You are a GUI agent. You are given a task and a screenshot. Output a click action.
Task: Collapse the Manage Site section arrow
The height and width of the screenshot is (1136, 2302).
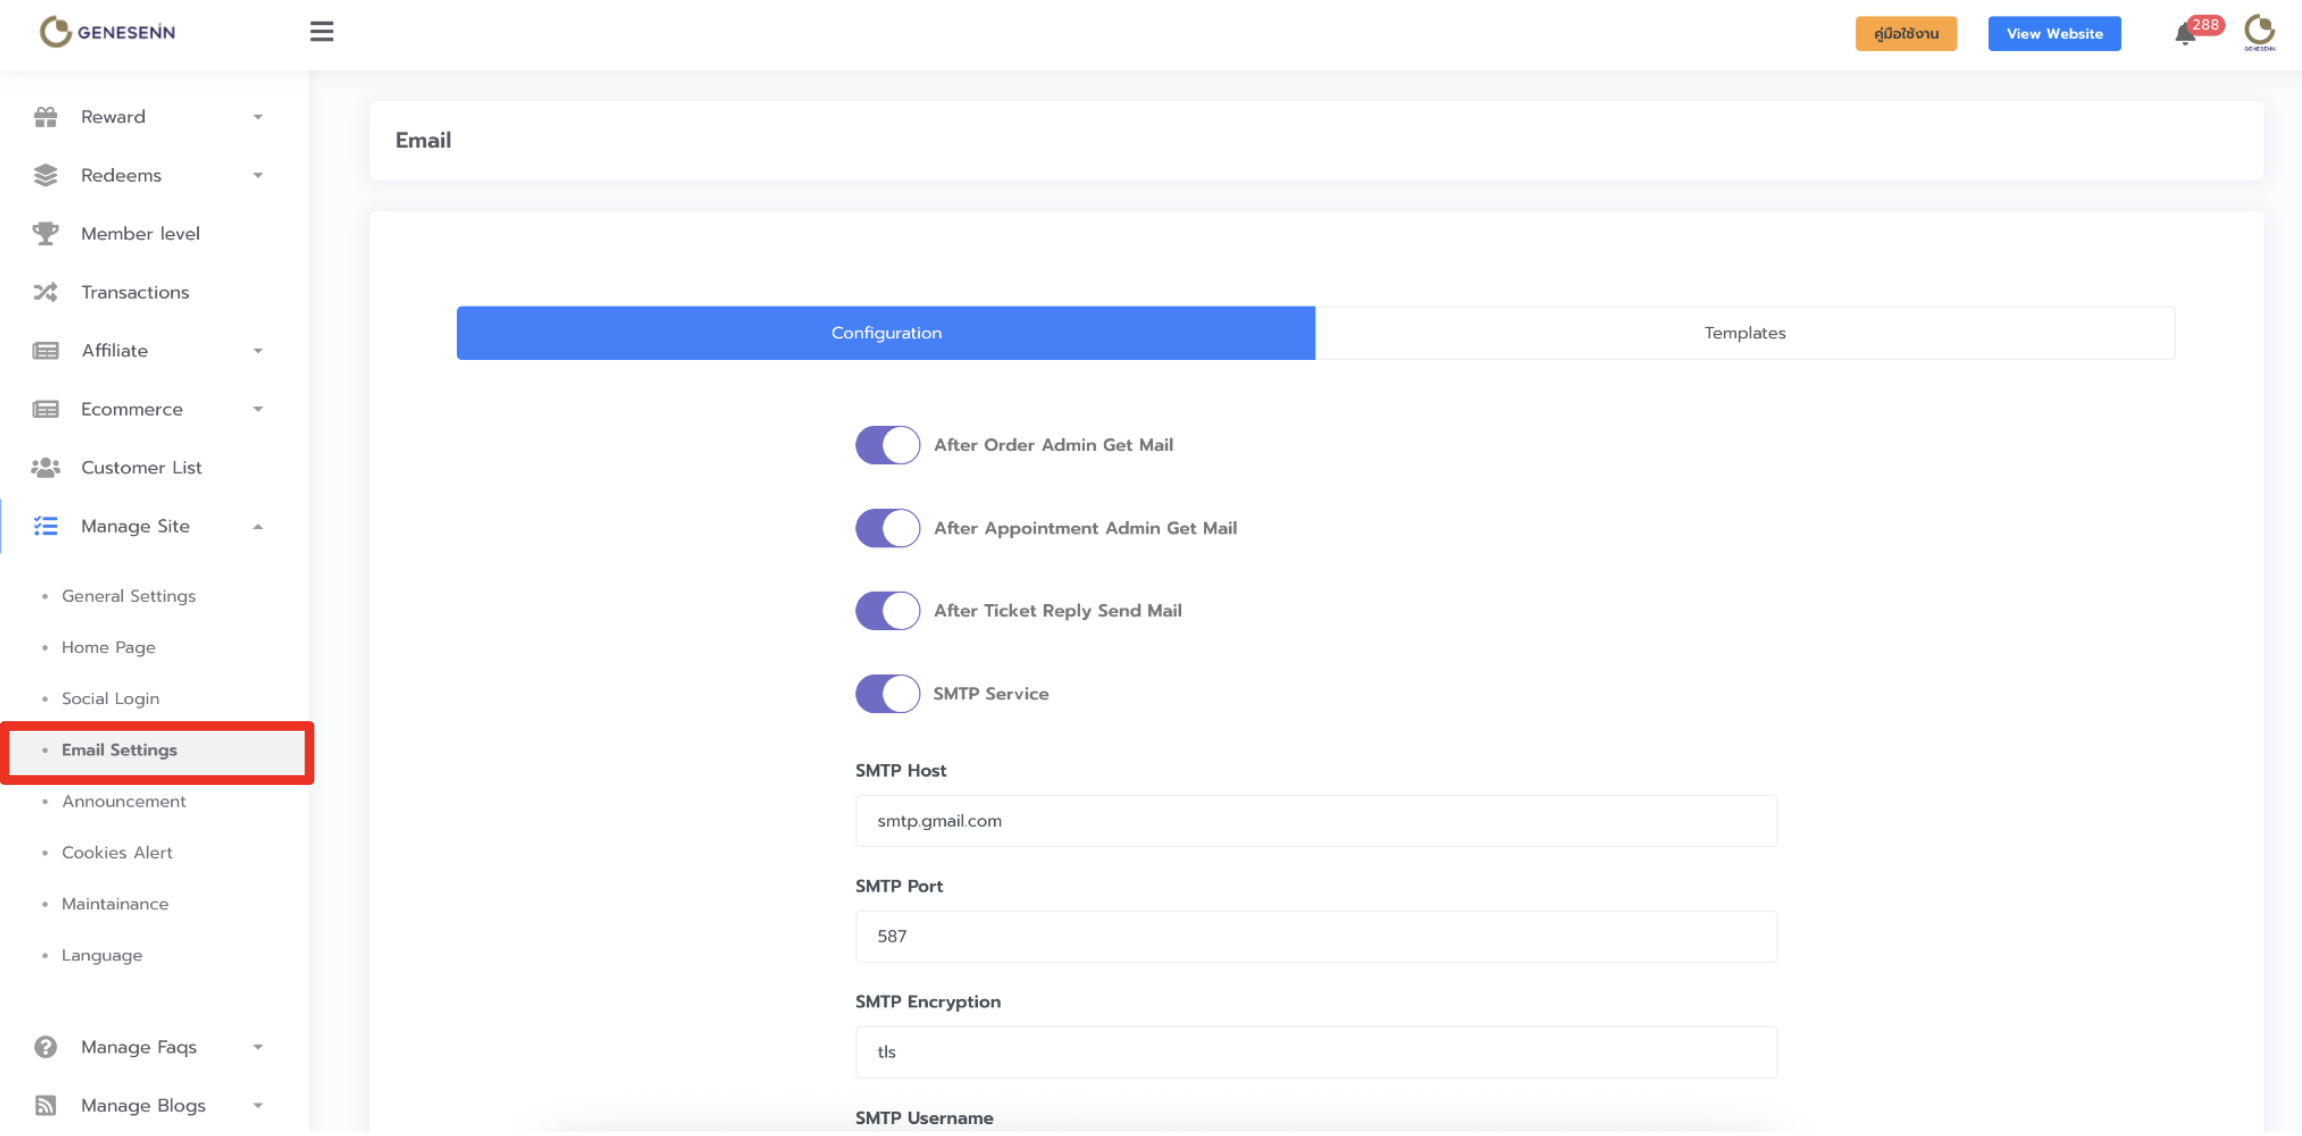click(258, 527)
